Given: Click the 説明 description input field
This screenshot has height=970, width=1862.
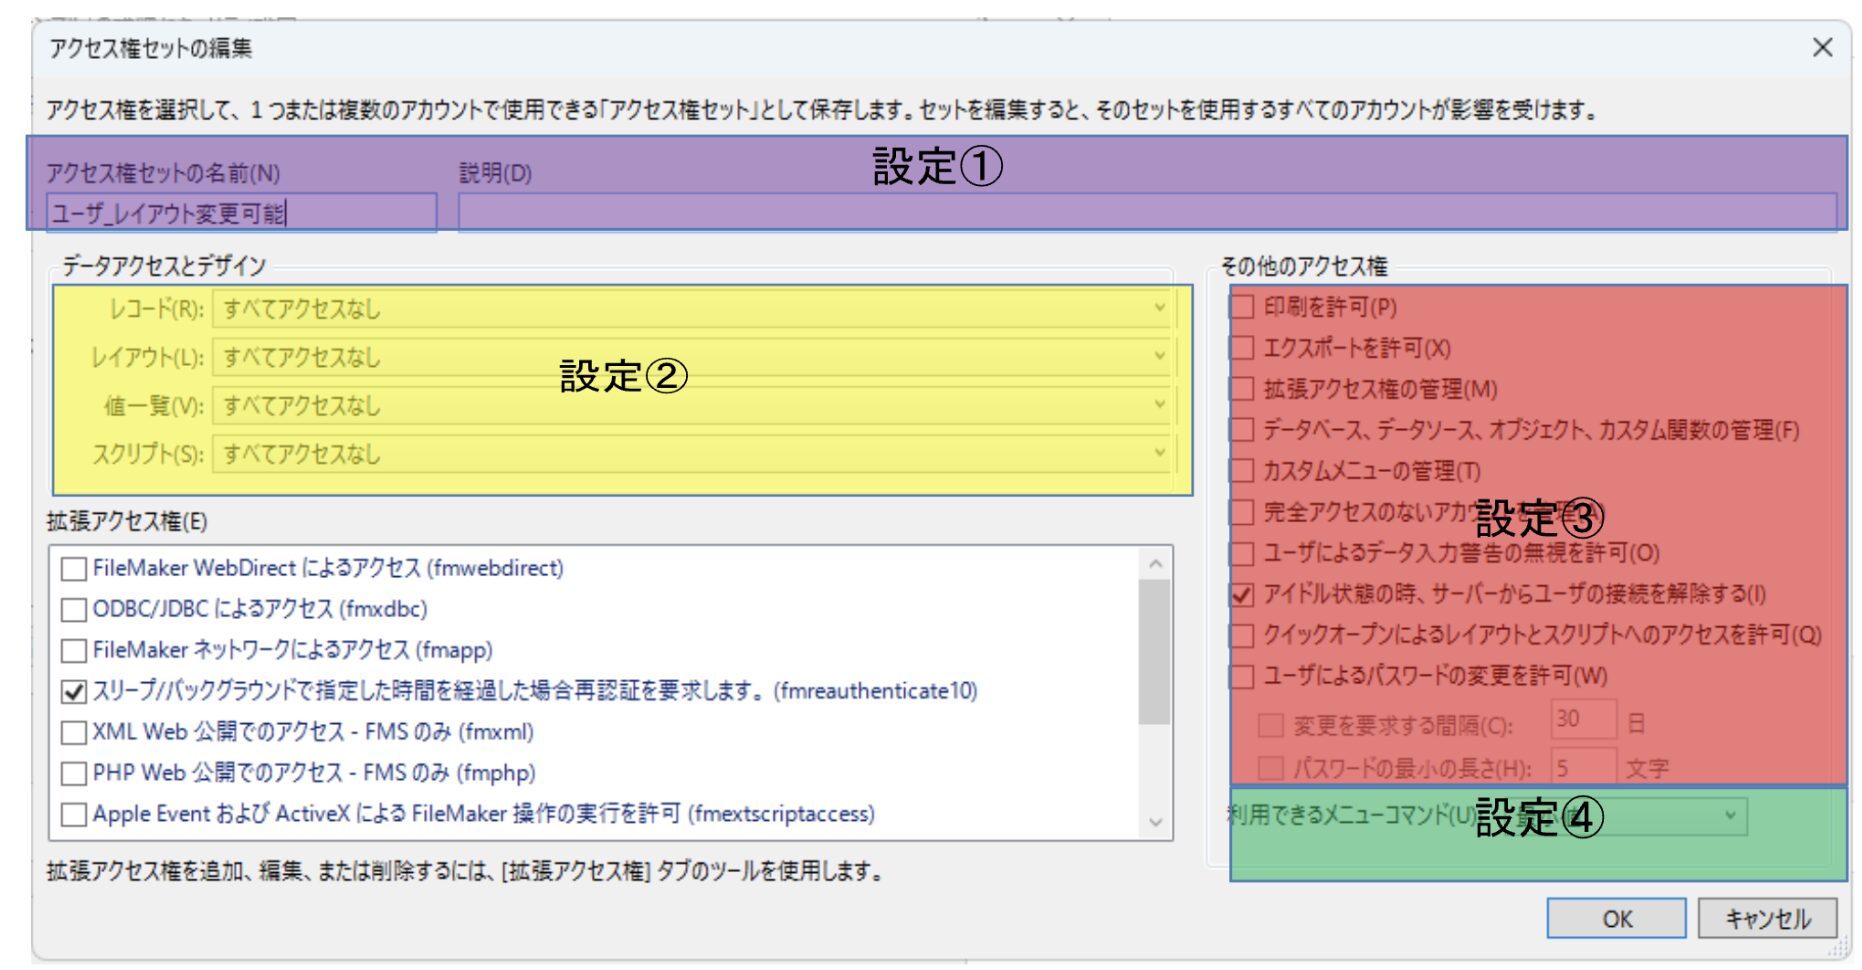Looking at the screenshot, I should tap(1146, 213).
